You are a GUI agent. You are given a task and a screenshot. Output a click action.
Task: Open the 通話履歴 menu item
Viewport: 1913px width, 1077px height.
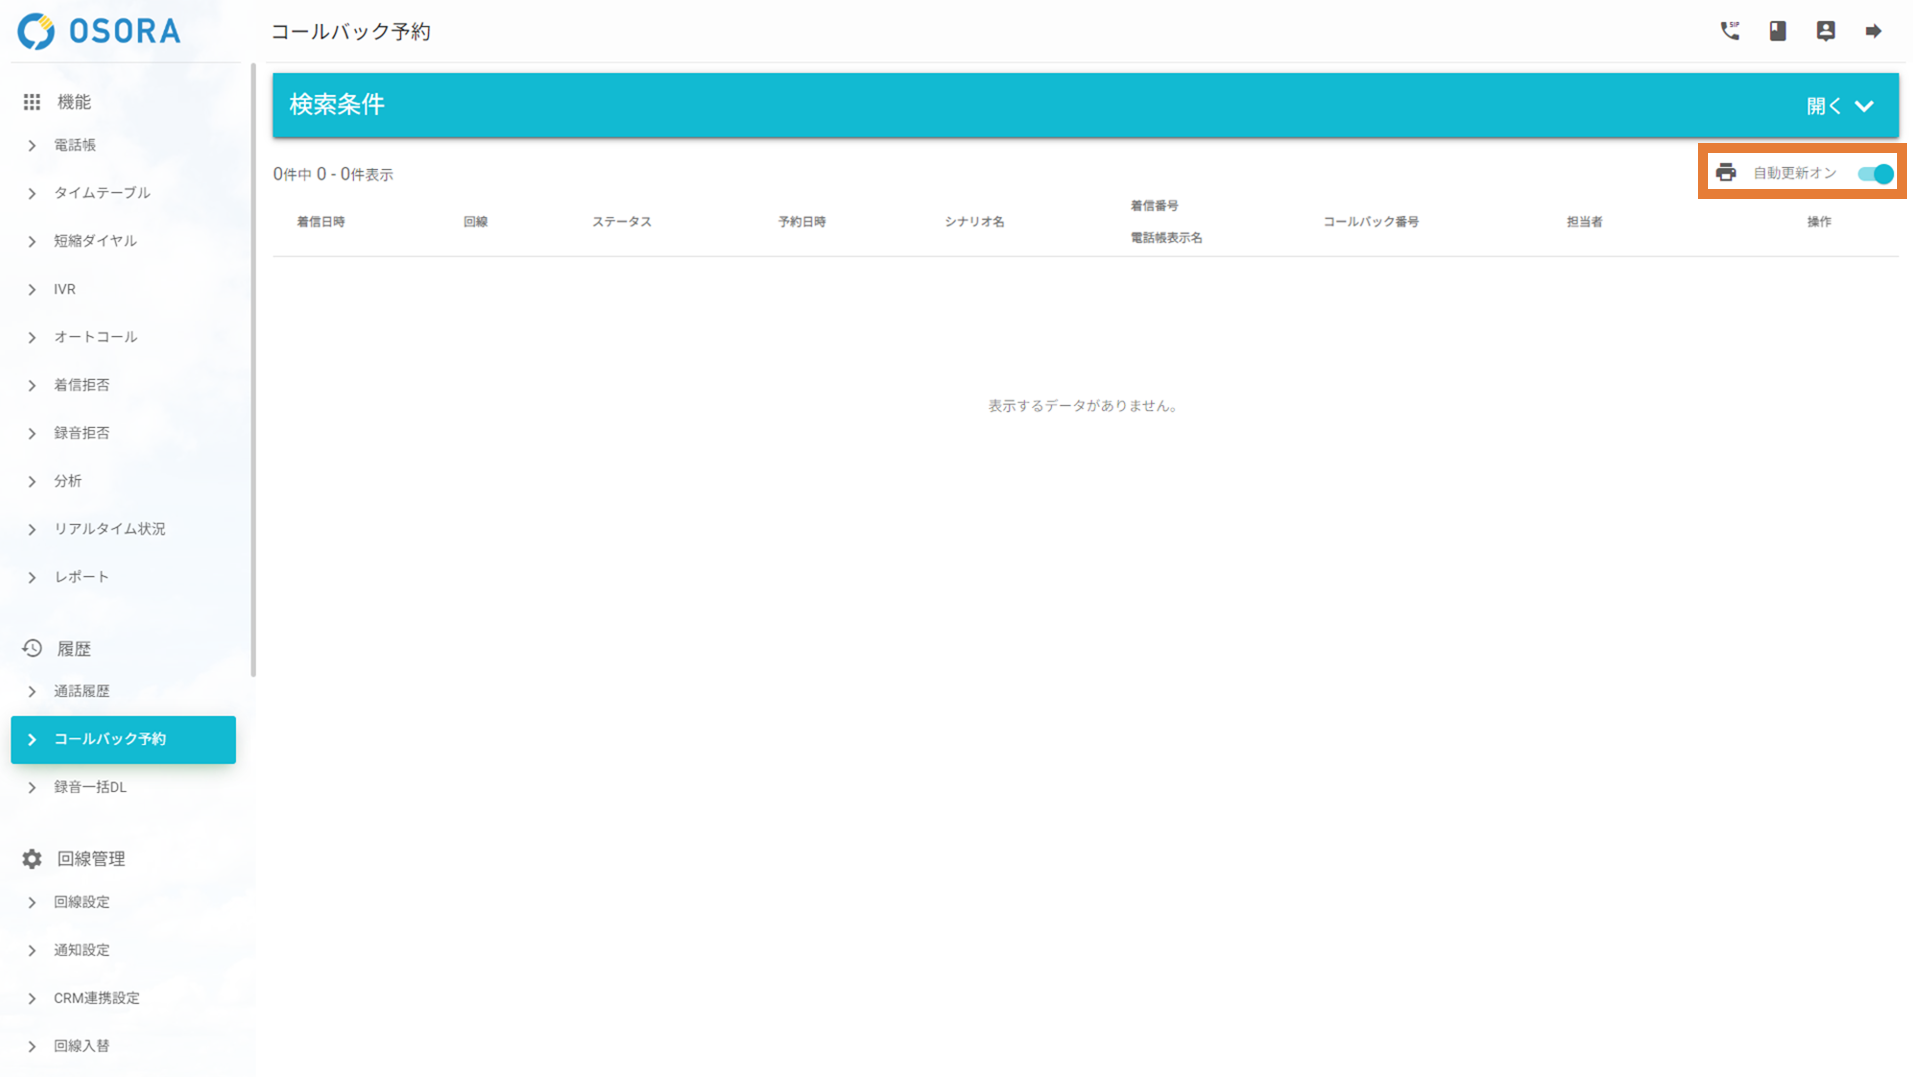[x=82, y=691]
